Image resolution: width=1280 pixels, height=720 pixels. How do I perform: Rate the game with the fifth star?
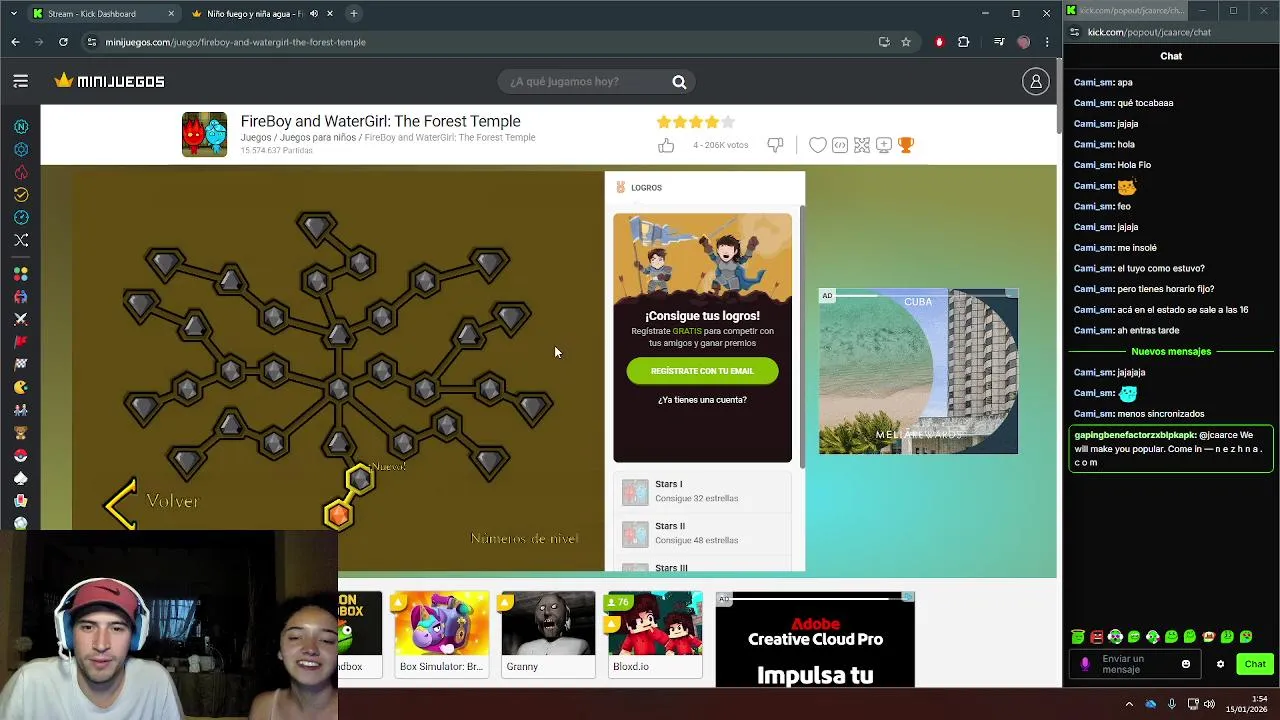click(x=727, y=122)
